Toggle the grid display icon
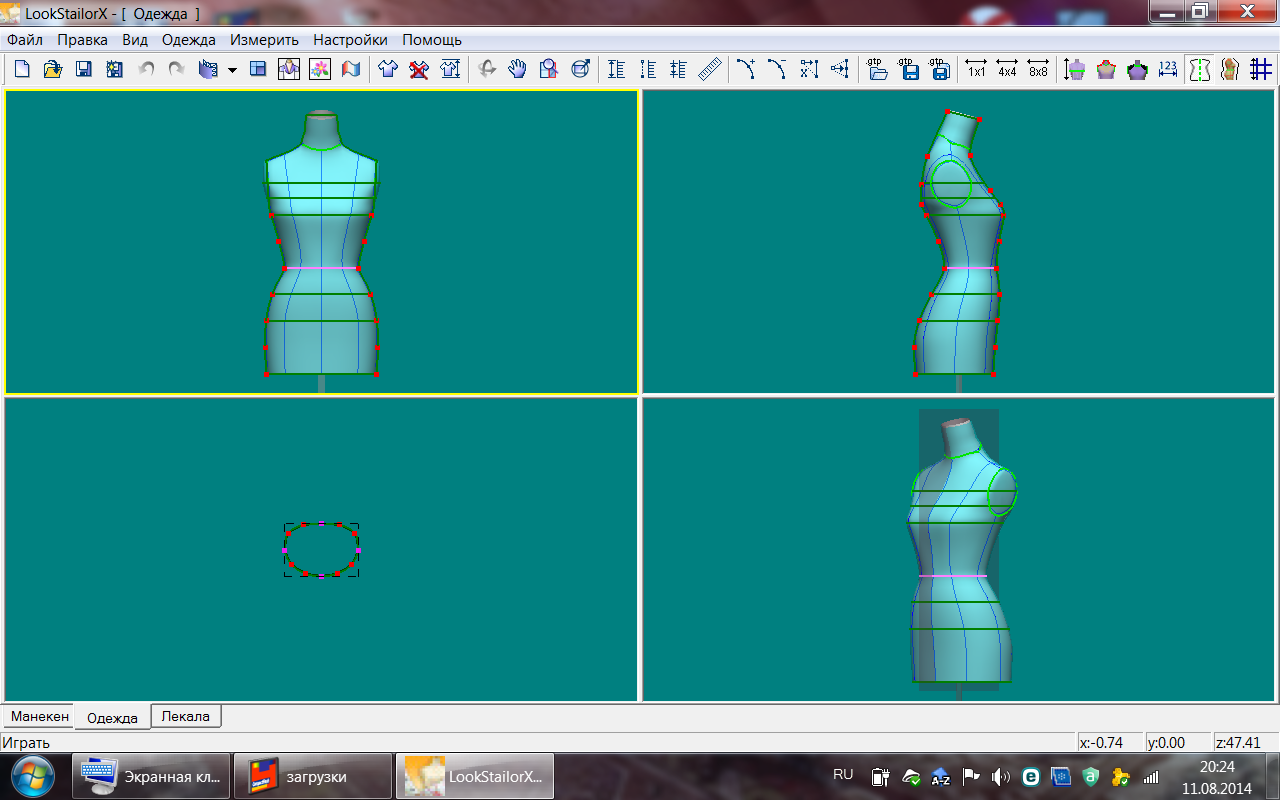 (x=1261, y=69)
